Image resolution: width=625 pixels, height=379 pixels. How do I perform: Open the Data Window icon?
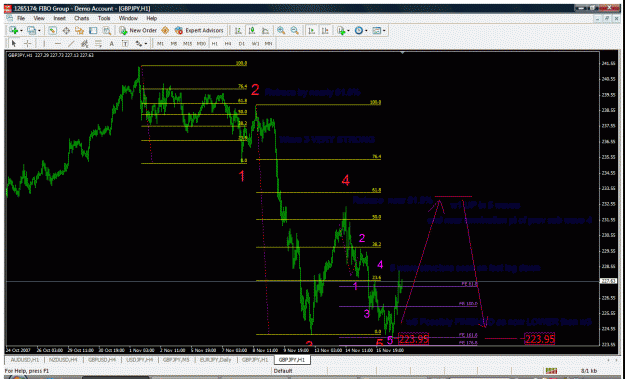coord(66,30)
